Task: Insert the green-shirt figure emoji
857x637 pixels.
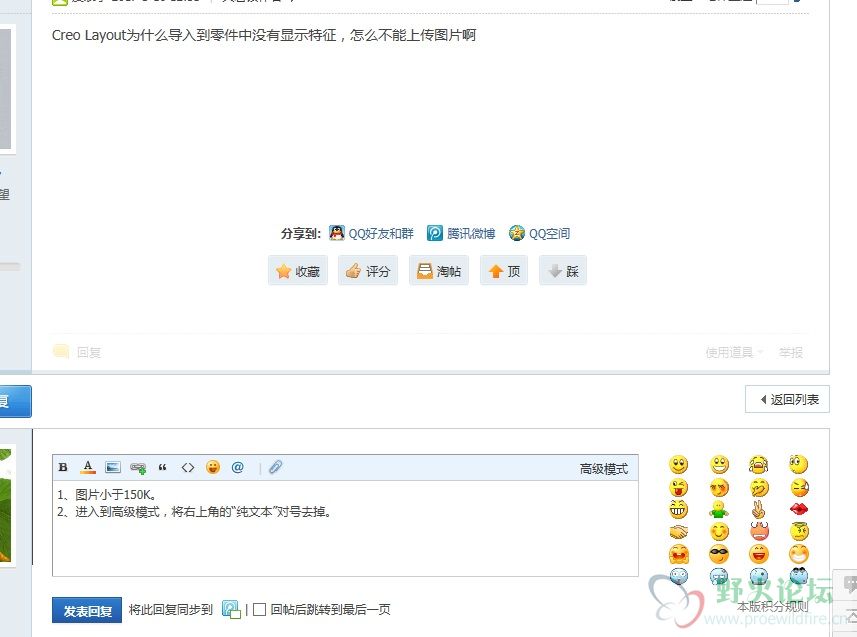Action: [x=719, y=509]
